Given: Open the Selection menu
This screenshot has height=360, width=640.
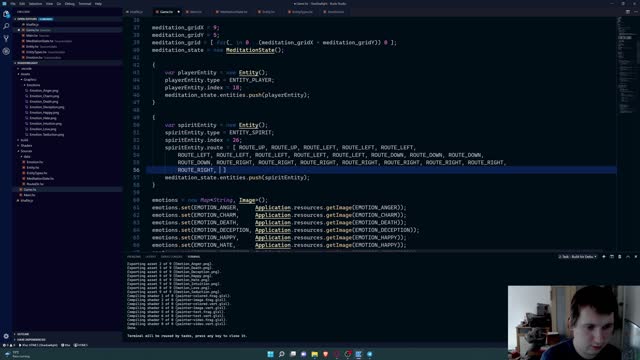Looking at the screenshot, I should tap(35, 4).
